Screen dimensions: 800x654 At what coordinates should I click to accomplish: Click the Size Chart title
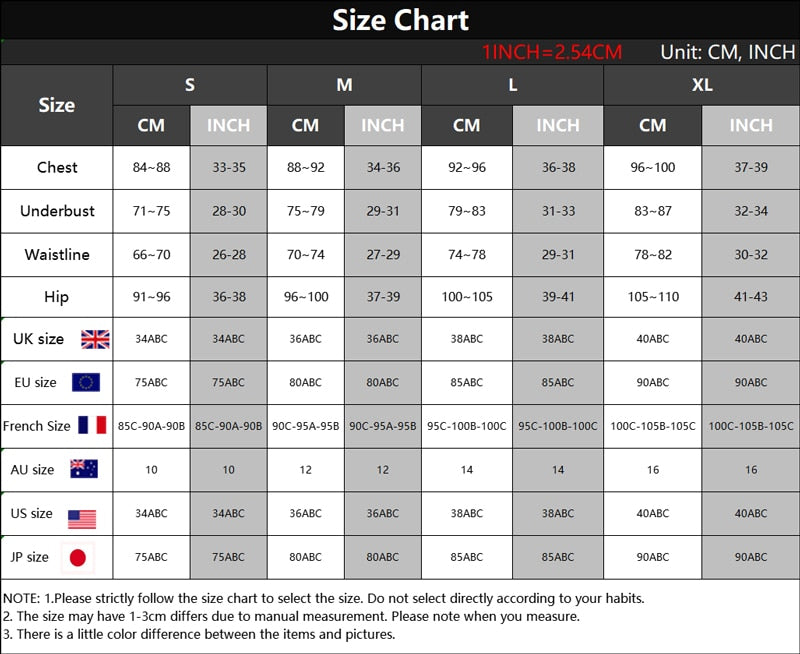[x=400, y=20]
